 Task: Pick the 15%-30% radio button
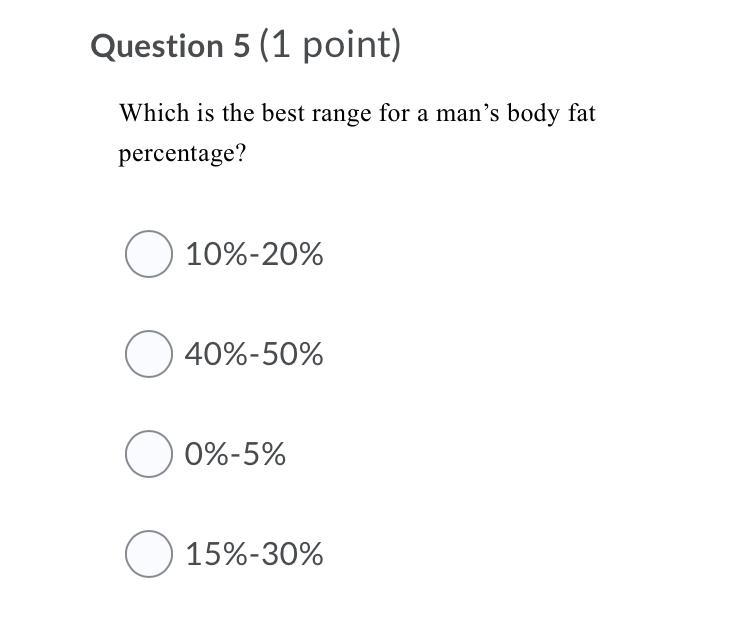point(149,554)
